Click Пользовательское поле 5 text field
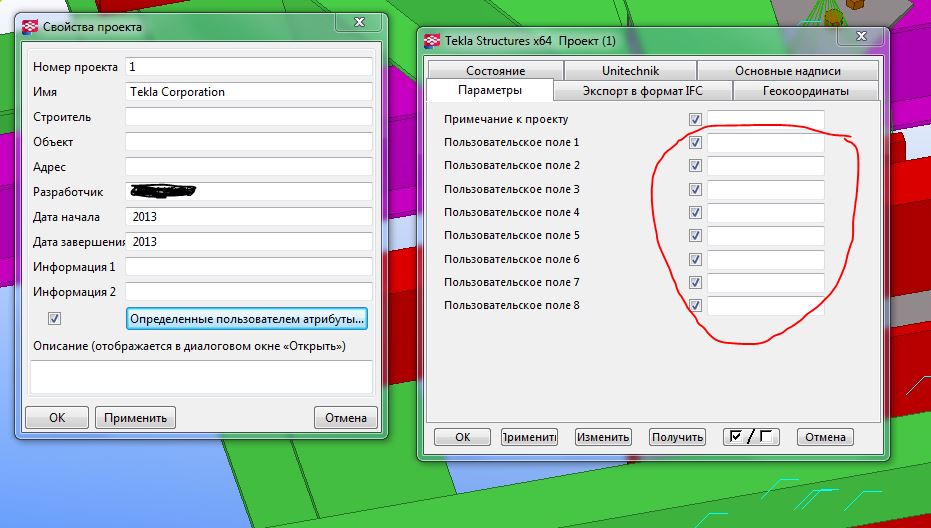Image resolution: width=931 pixels, height=528 pixels. coord(765,236)
